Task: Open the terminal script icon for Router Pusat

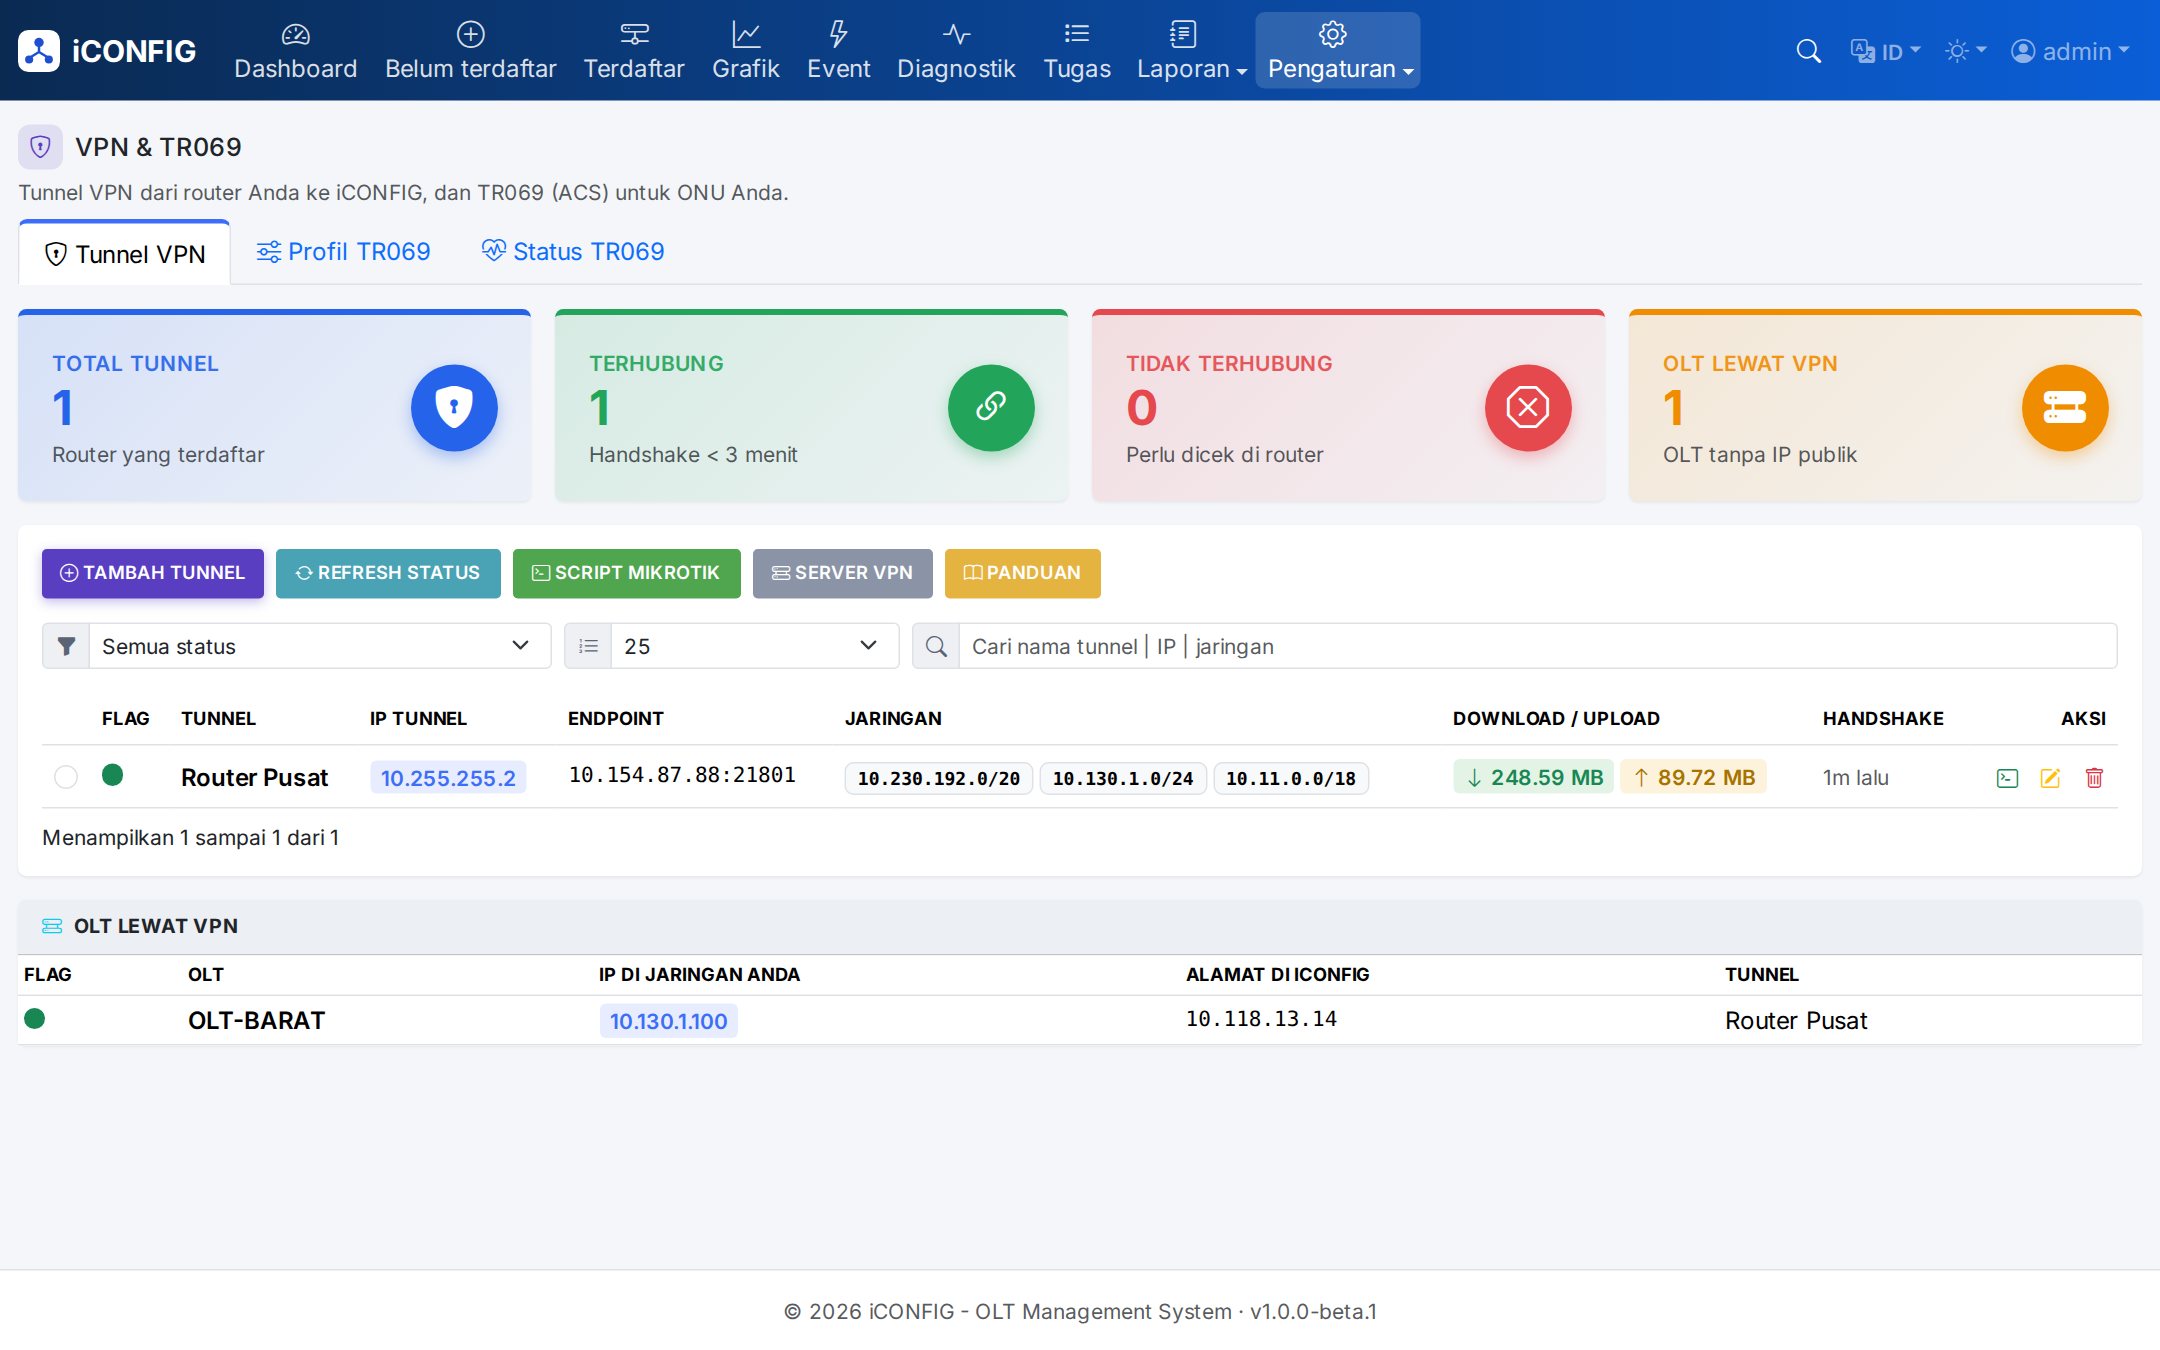Action: point(2007,778)
